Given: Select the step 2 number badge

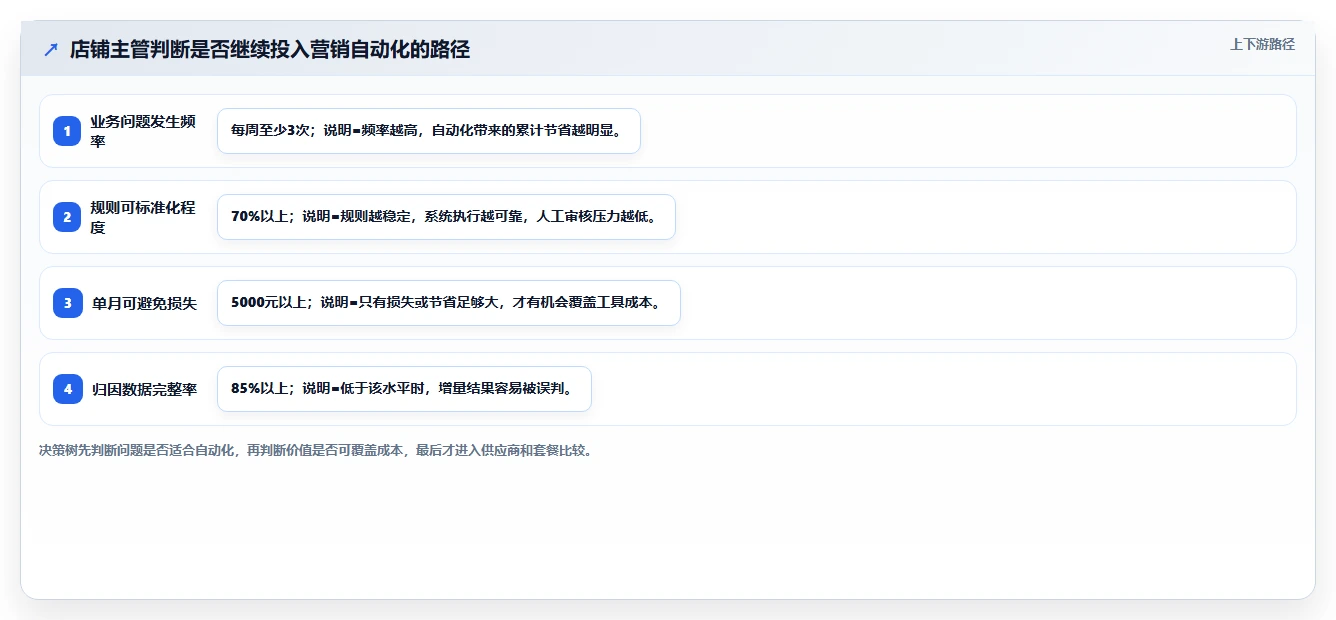Looking at the screenshot, I should [x=68, y=217].
